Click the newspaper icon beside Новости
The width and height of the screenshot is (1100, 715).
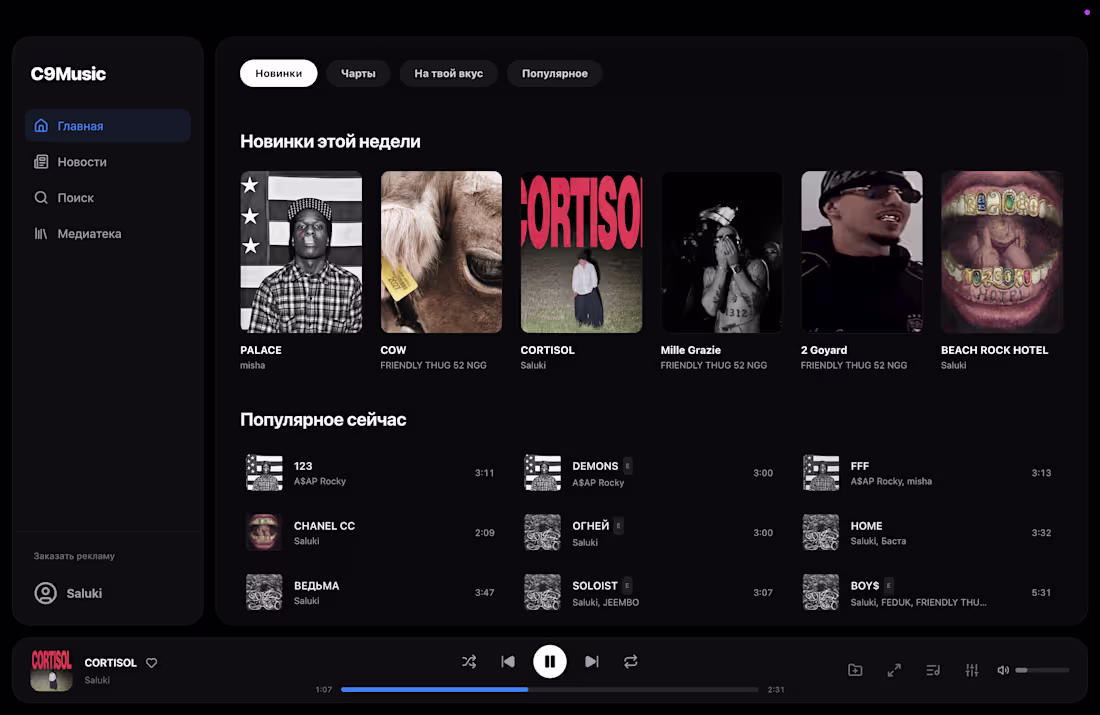(x=41, y=161)
